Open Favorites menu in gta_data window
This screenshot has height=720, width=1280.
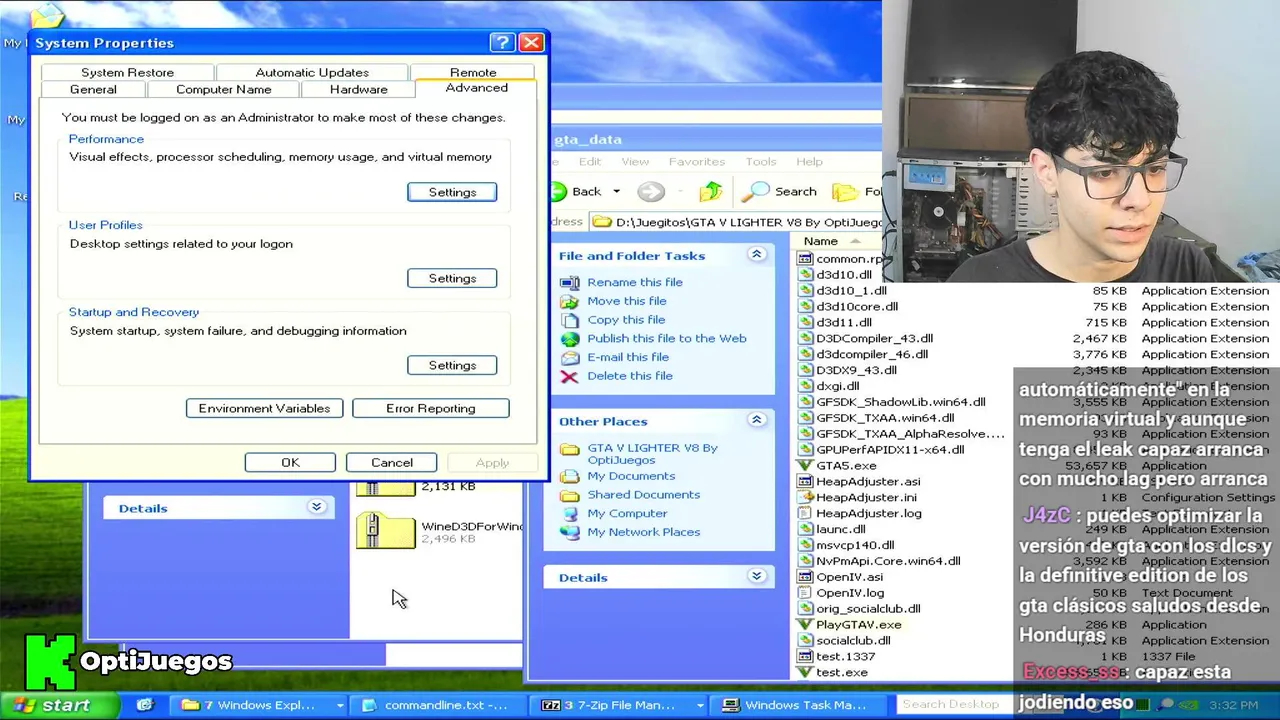click(x=697, y=161)
